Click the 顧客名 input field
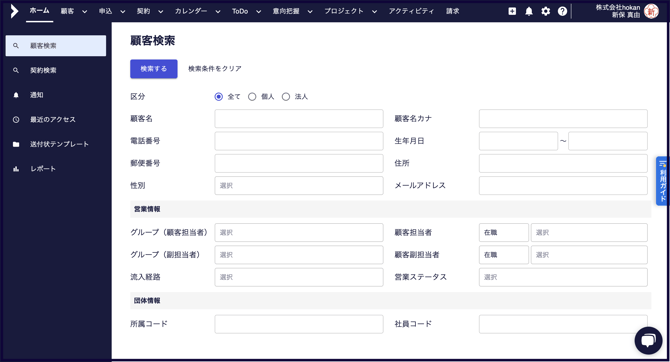Image resolution: width=670 pixels, height=362 pixels. 299,118
